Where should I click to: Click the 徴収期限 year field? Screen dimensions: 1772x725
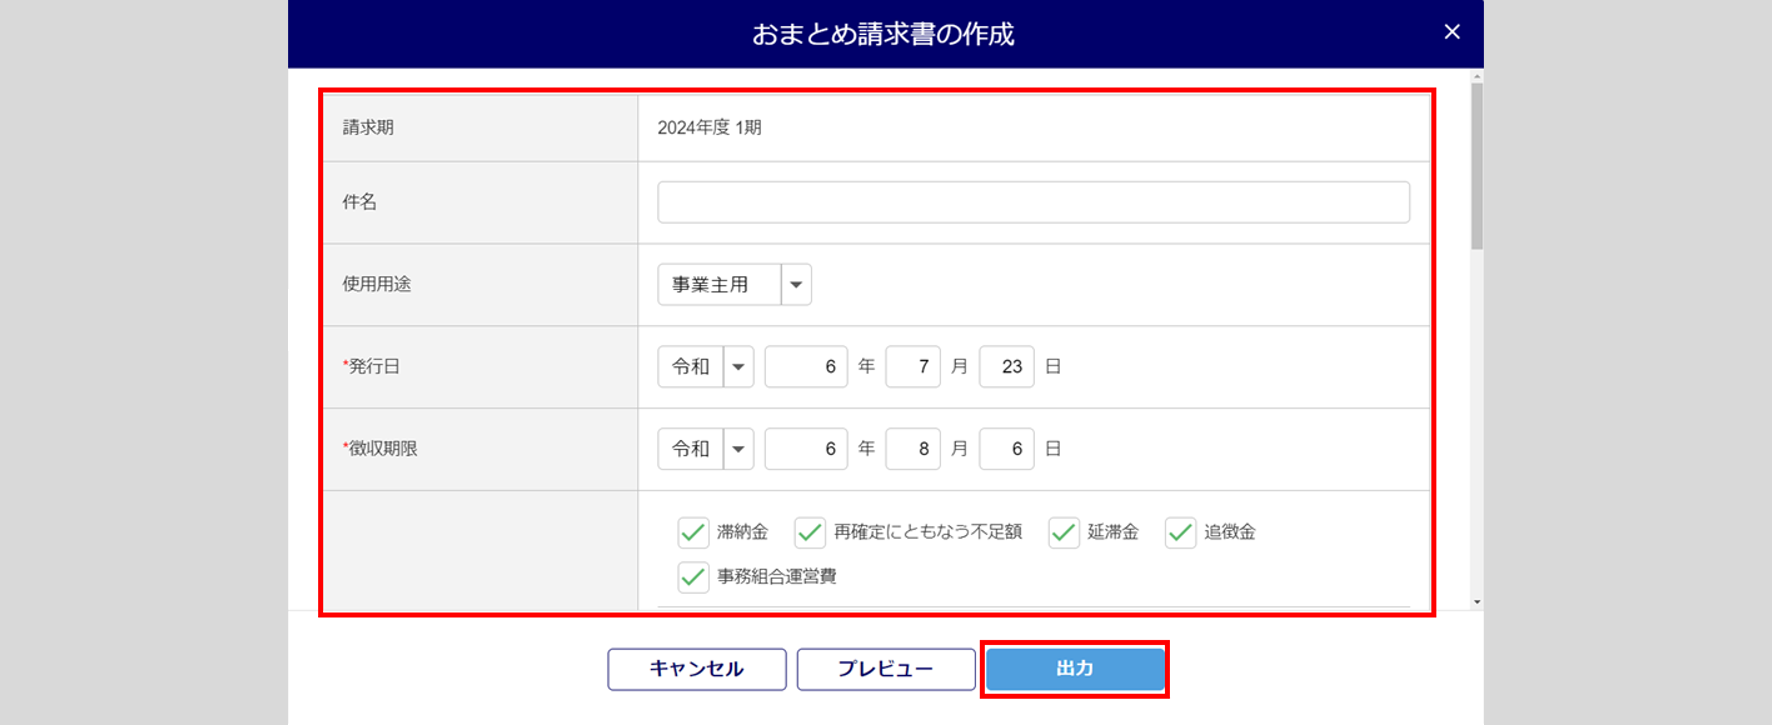pos(806,449)
